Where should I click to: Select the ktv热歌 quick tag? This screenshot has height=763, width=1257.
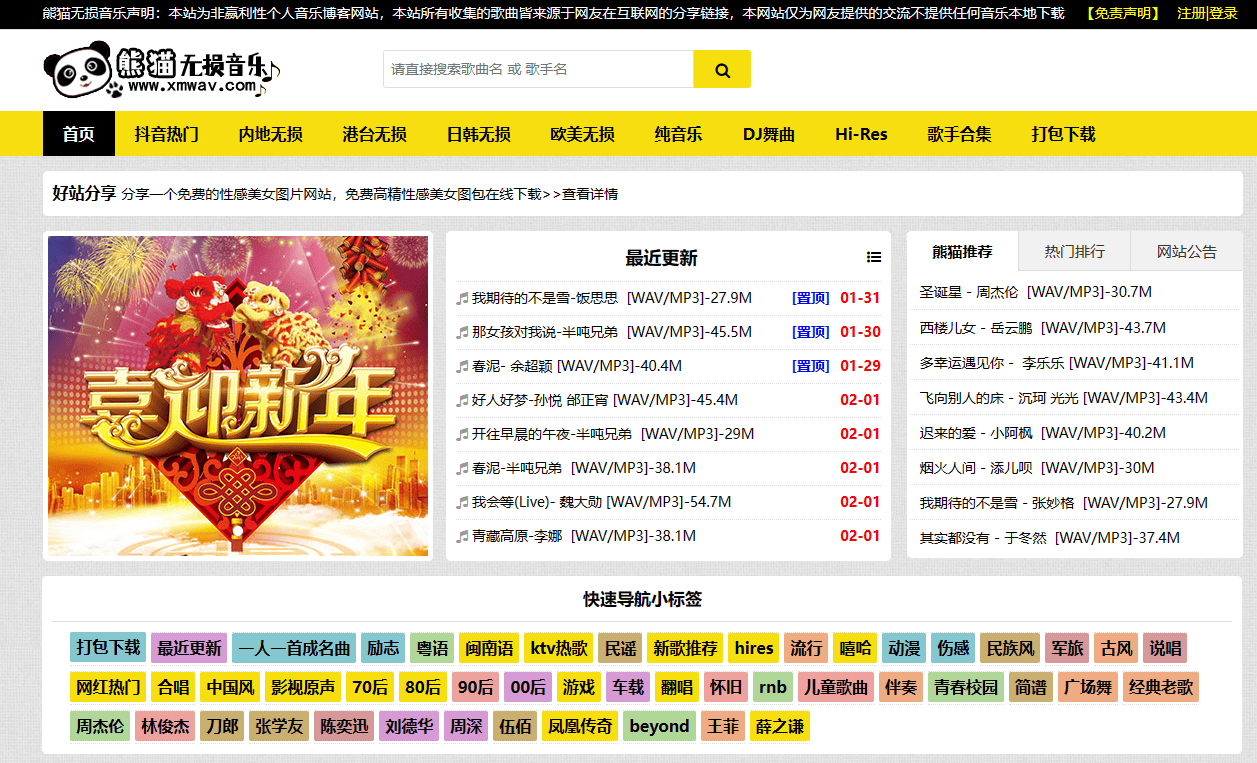559,648
